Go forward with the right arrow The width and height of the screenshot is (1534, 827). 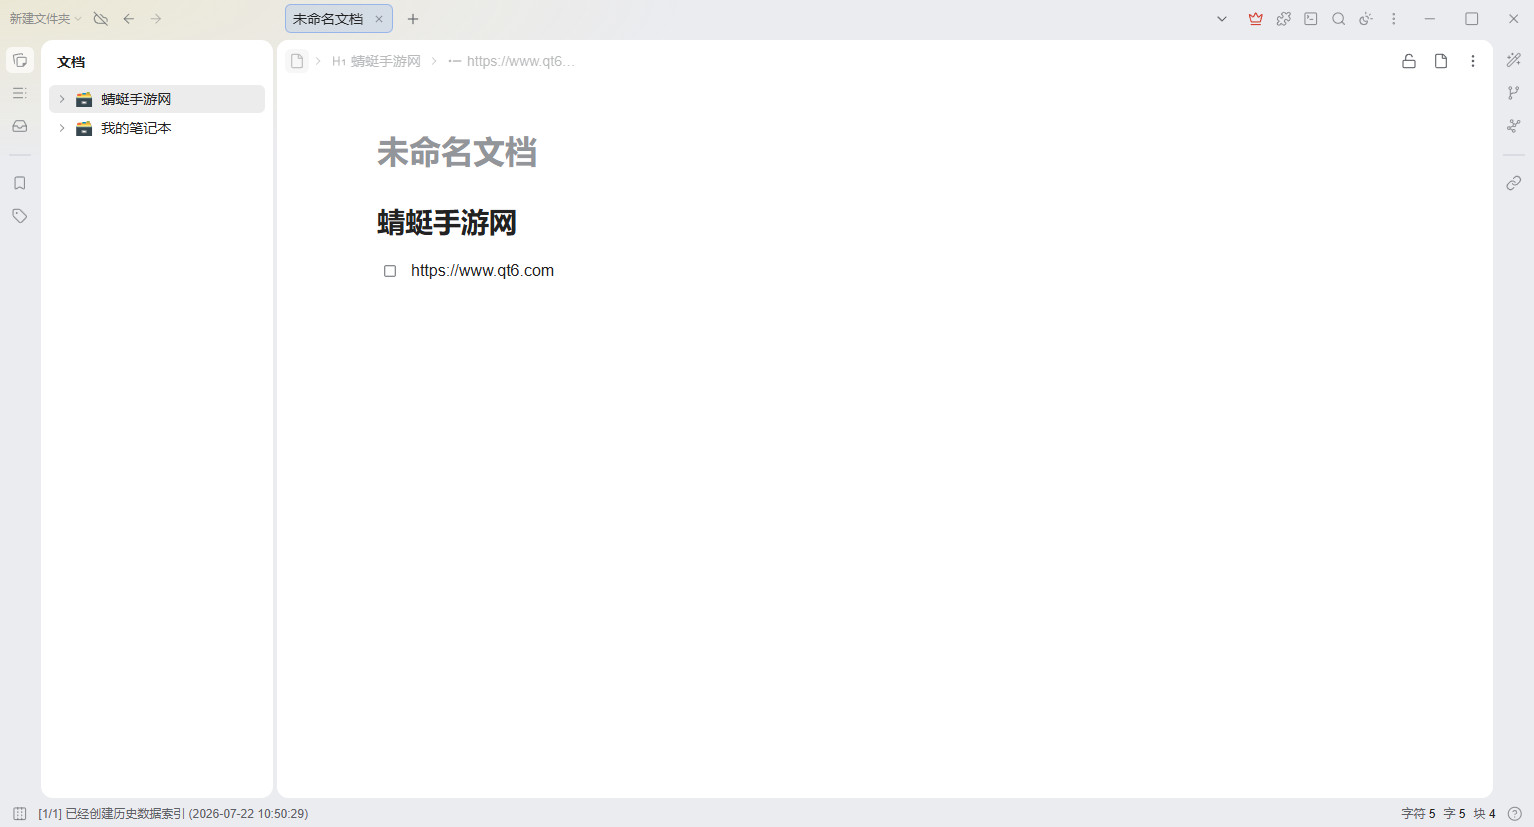[x=156, y=19]
